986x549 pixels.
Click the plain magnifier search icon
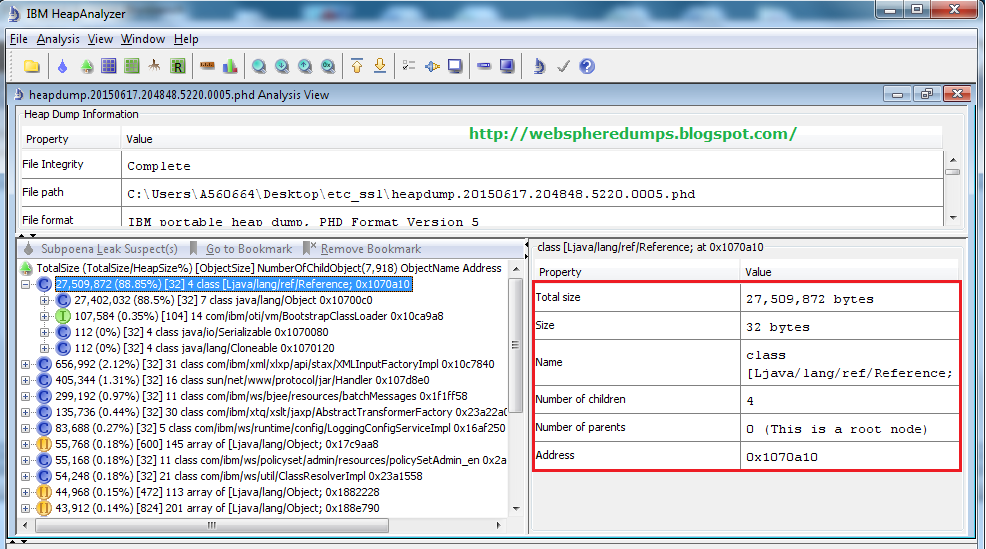pos(258,66)
